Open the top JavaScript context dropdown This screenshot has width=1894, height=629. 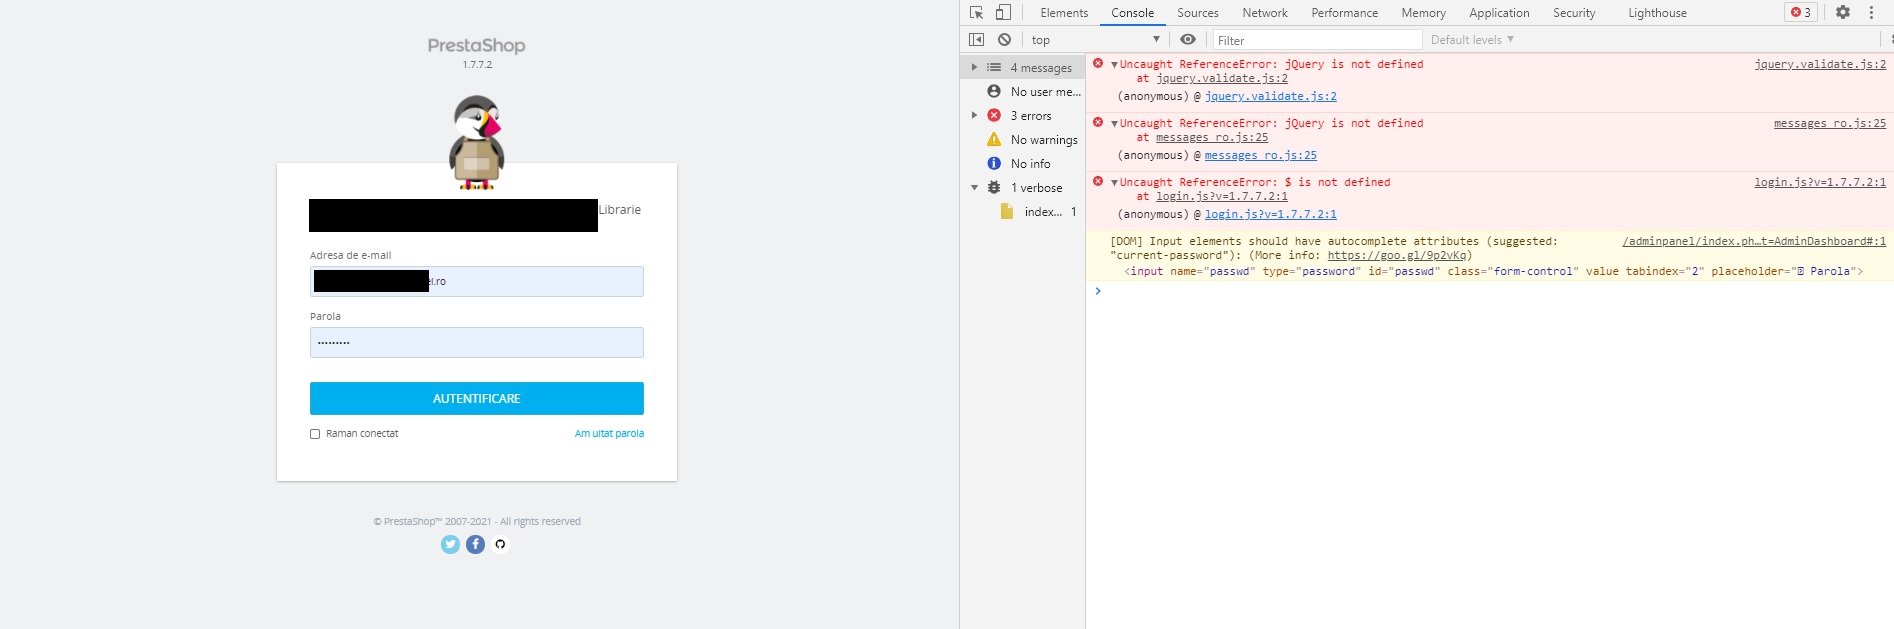(1095, 40)
